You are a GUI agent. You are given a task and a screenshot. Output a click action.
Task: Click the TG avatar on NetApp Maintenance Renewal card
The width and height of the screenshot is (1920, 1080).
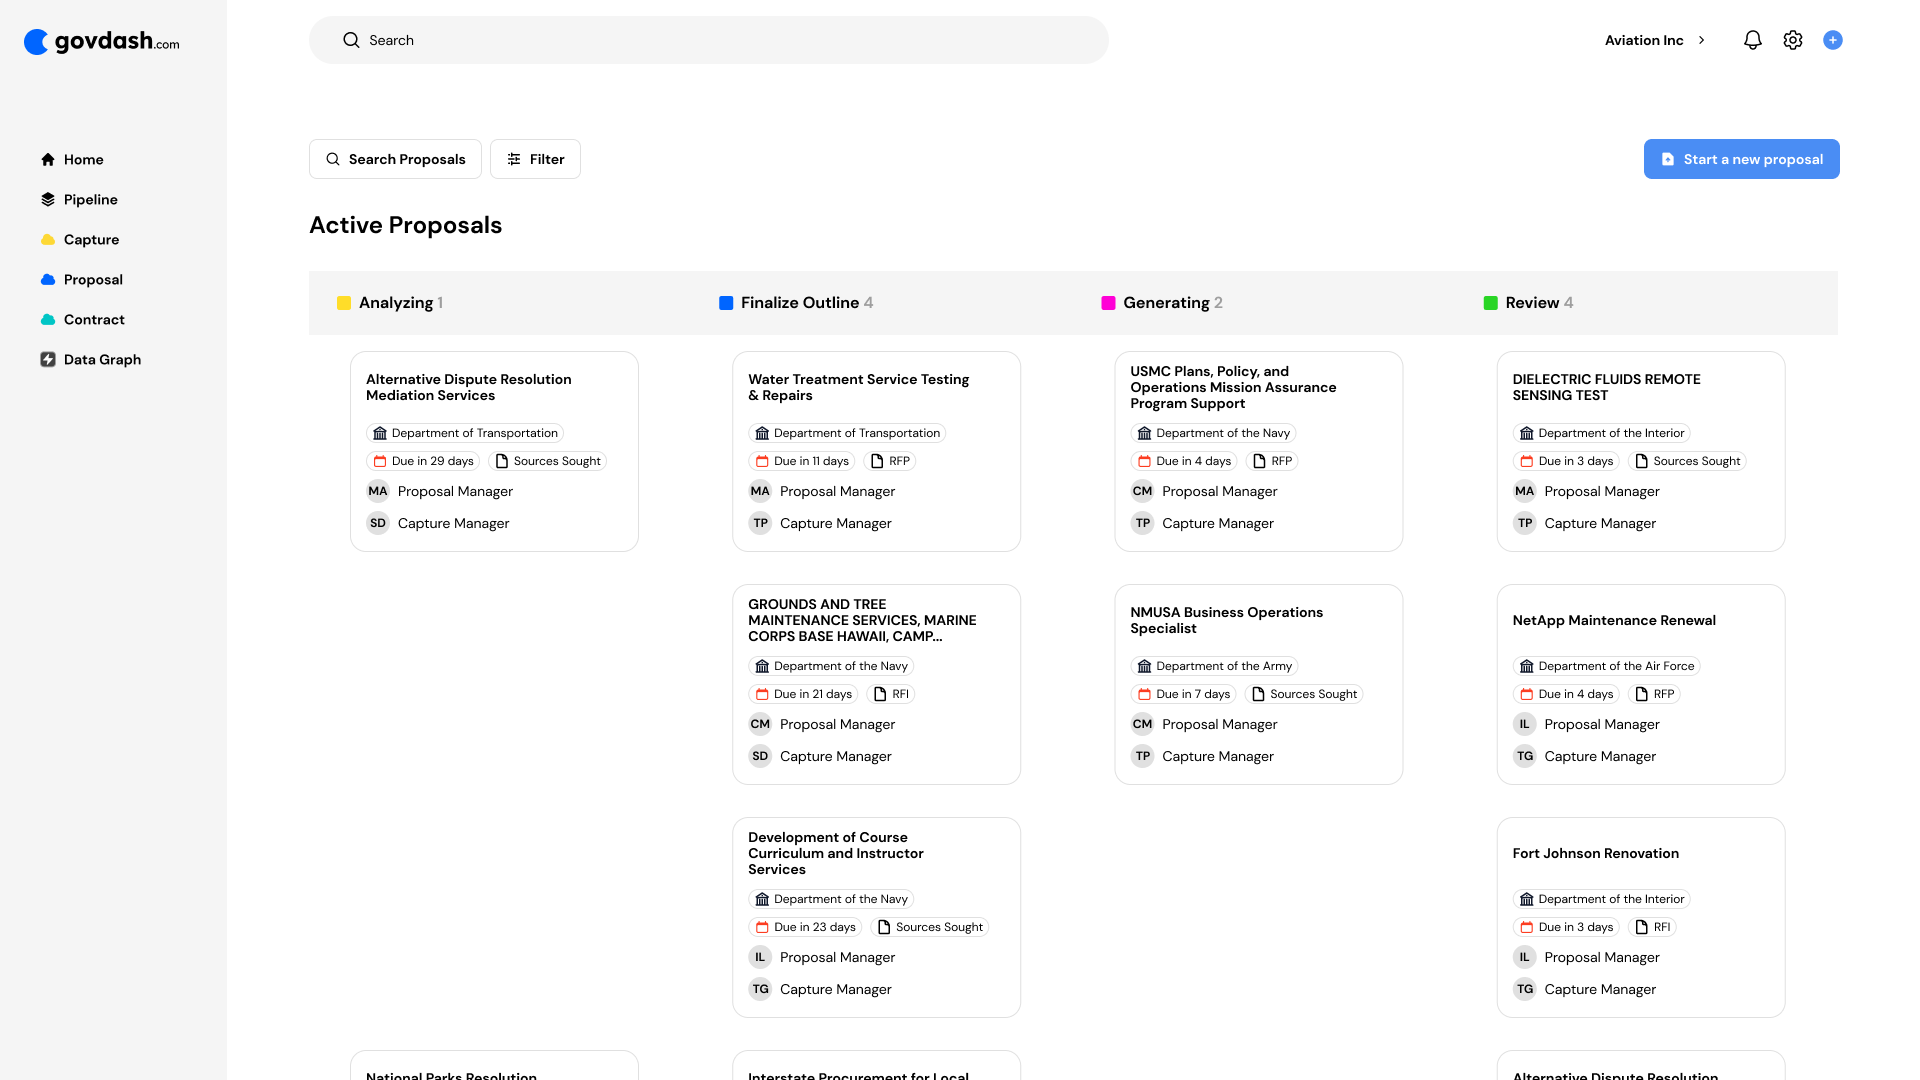pyautogui.click(x=1524, y=756)
